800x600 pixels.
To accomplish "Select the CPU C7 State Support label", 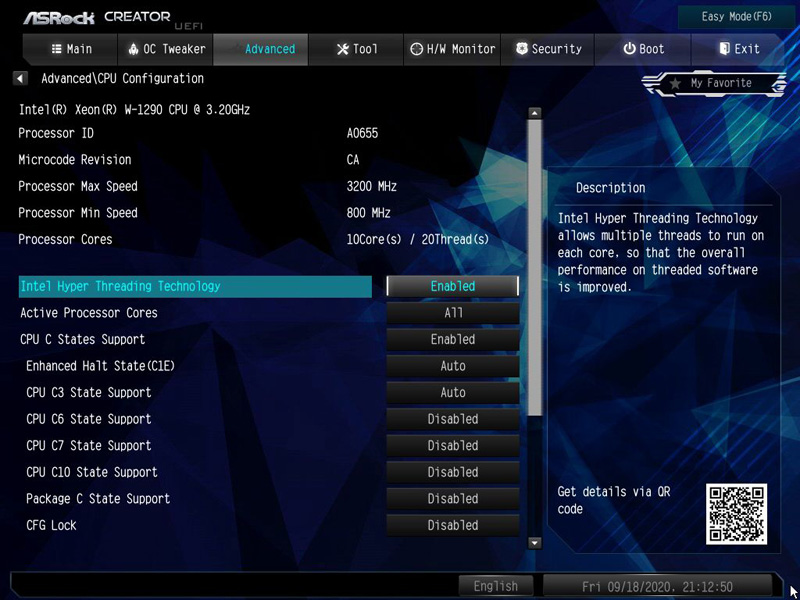I will click(x=89, y=445).
